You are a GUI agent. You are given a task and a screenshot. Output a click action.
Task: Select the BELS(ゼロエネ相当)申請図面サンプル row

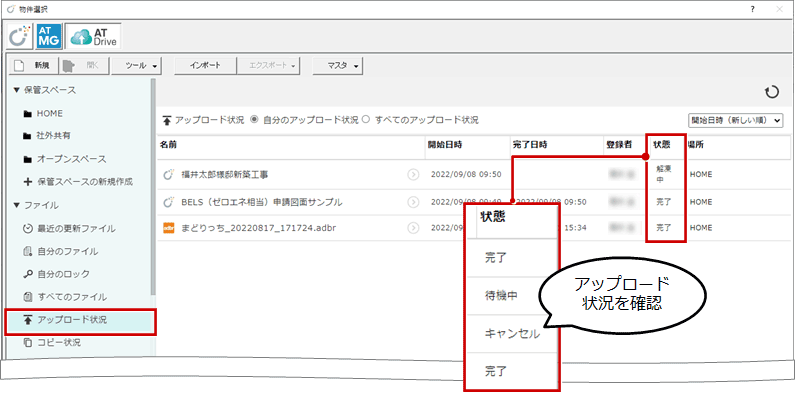click(262, 202)
